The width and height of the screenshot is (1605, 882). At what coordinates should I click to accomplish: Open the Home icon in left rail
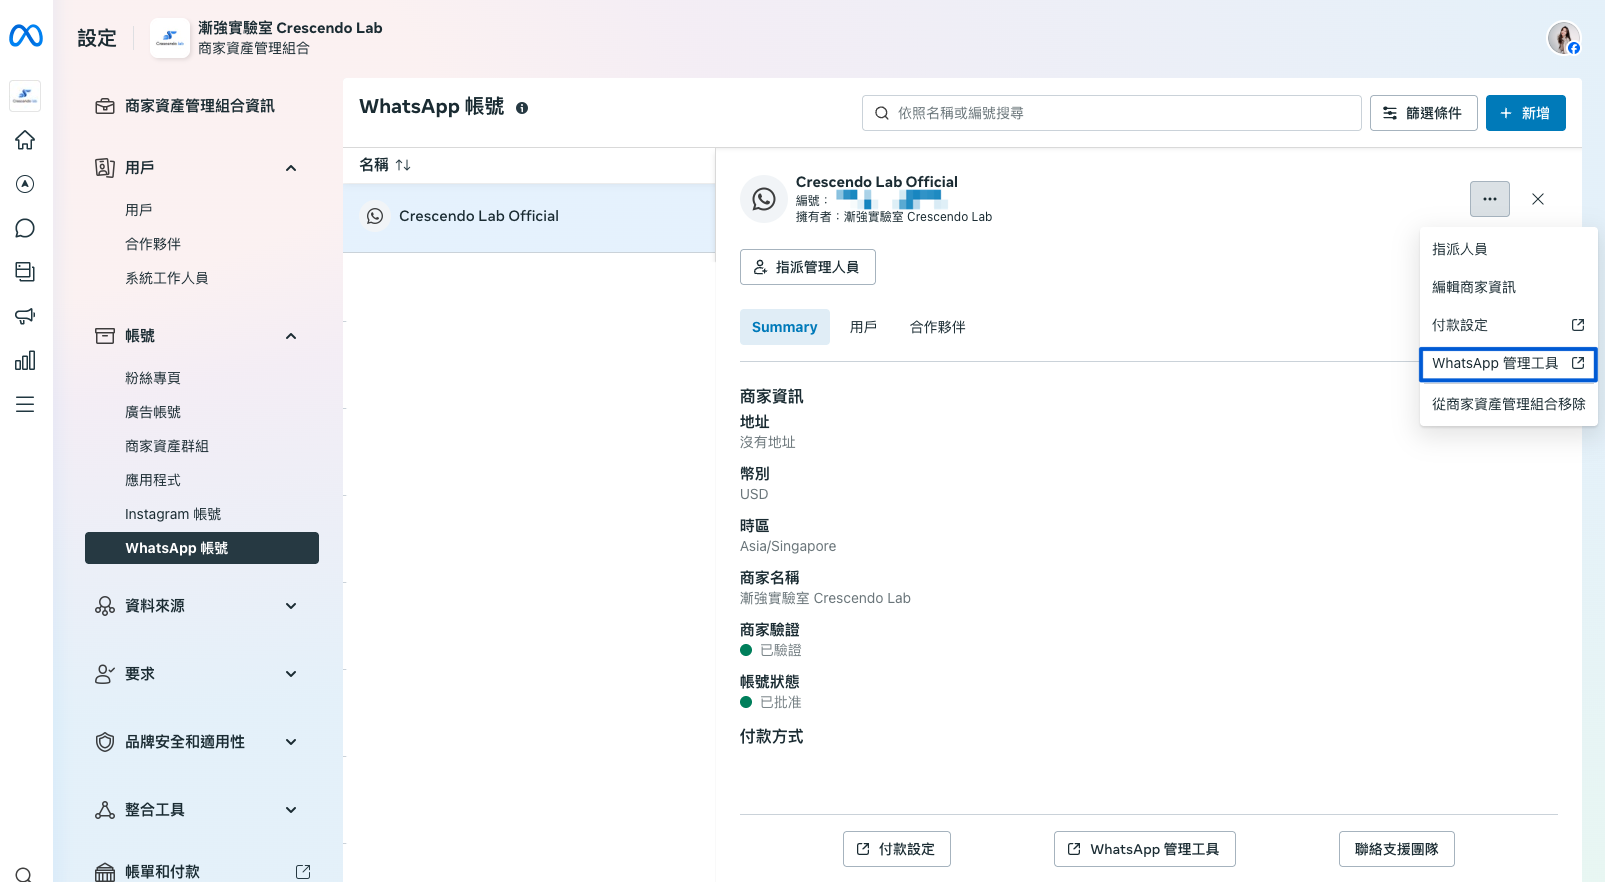[25, 140]
